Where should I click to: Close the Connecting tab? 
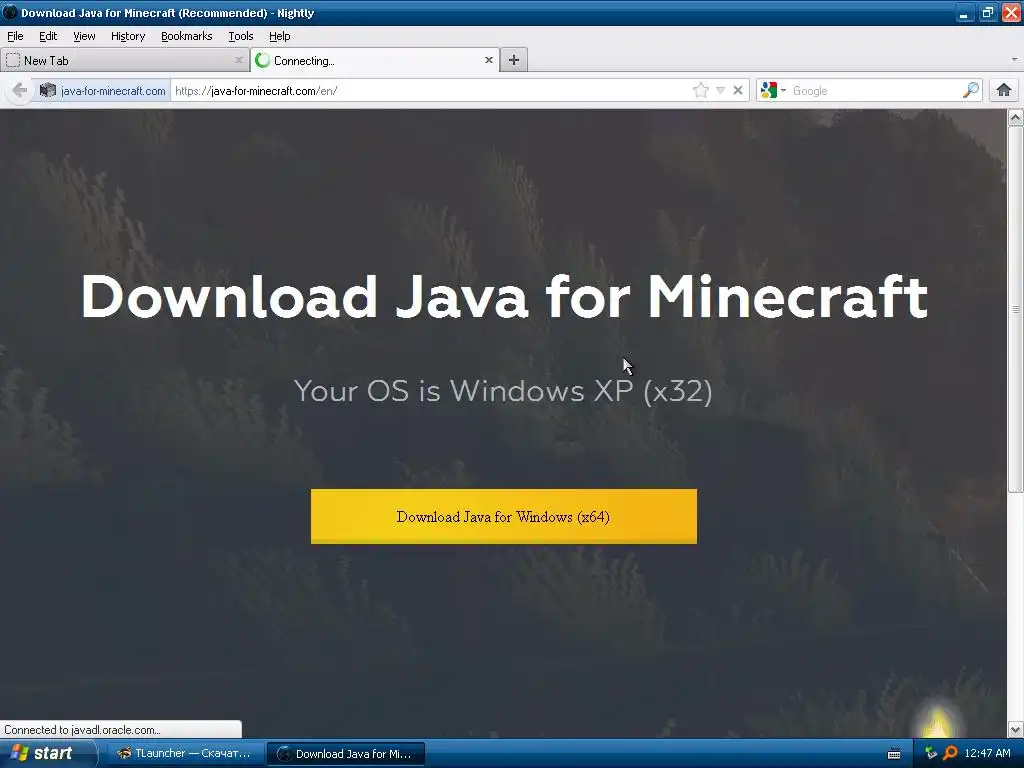pos(488,60)
